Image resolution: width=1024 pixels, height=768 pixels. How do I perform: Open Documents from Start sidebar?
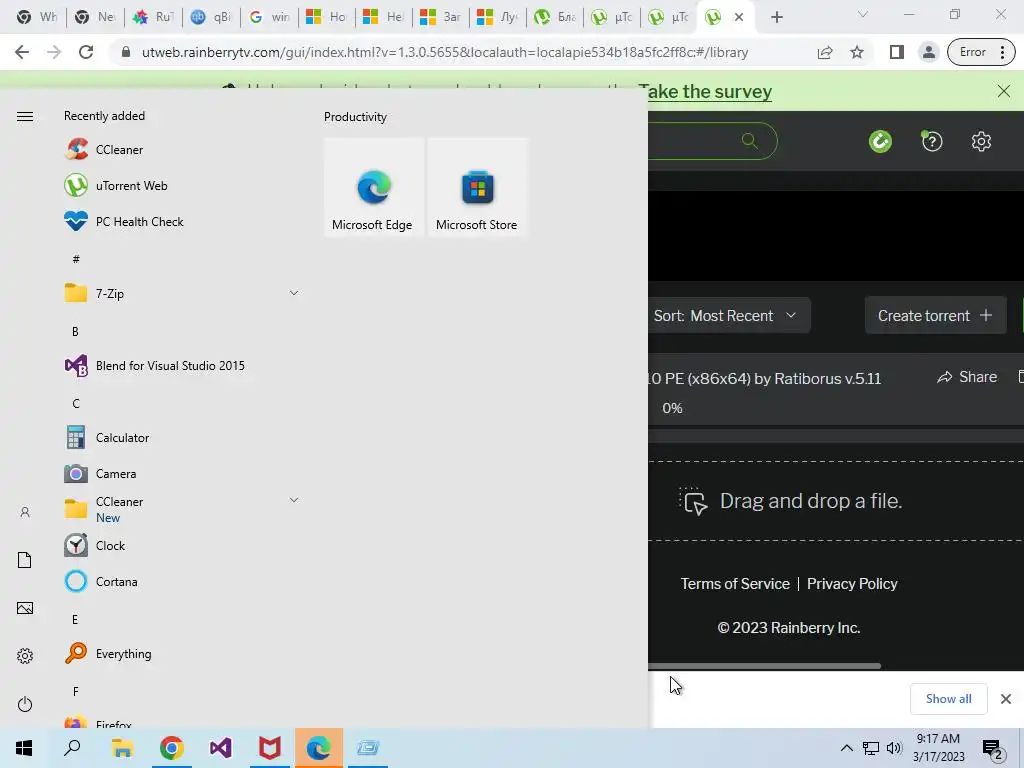(x=25, y=560)
